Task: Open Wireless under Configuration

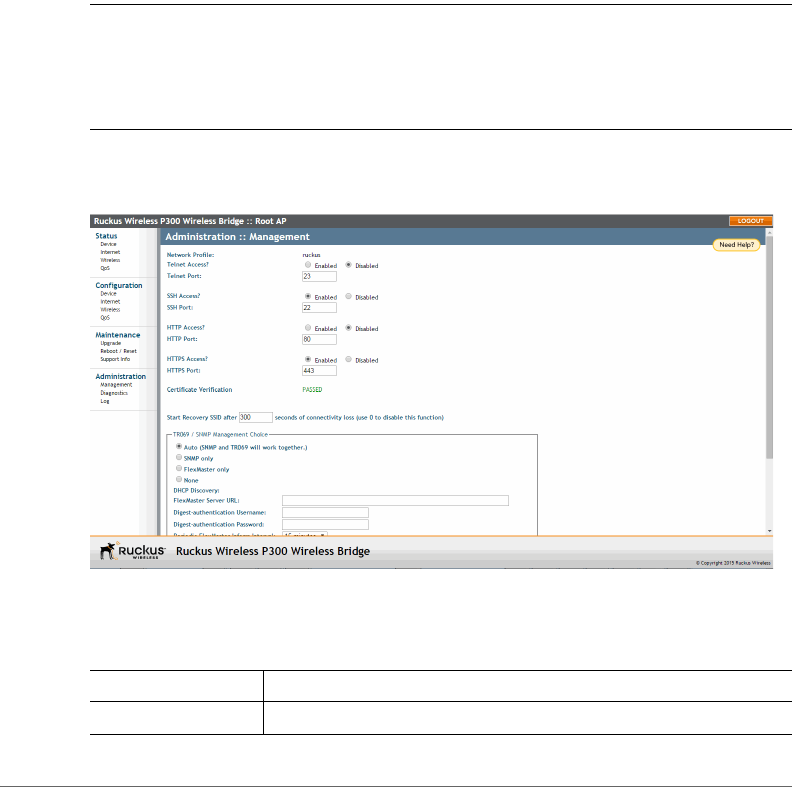Action: pyautogui.click(x=110, y=310)
